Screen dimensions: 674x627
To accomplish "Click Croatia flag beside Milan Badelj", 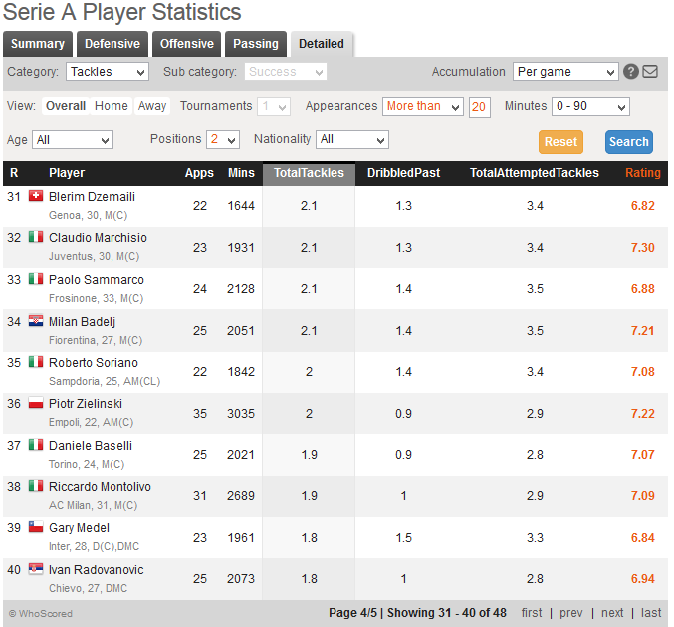I will [x=36, y=321].
